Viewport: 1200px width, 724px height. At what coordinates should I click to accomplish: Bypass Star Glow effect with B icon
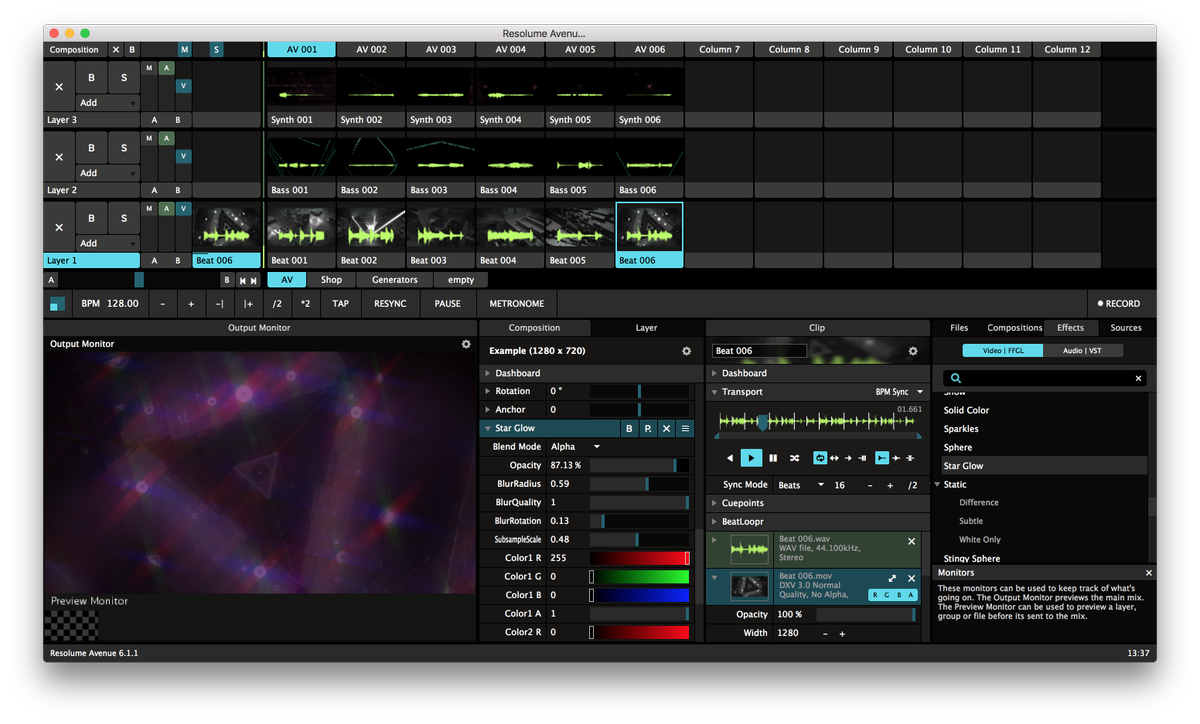point(629,428)
